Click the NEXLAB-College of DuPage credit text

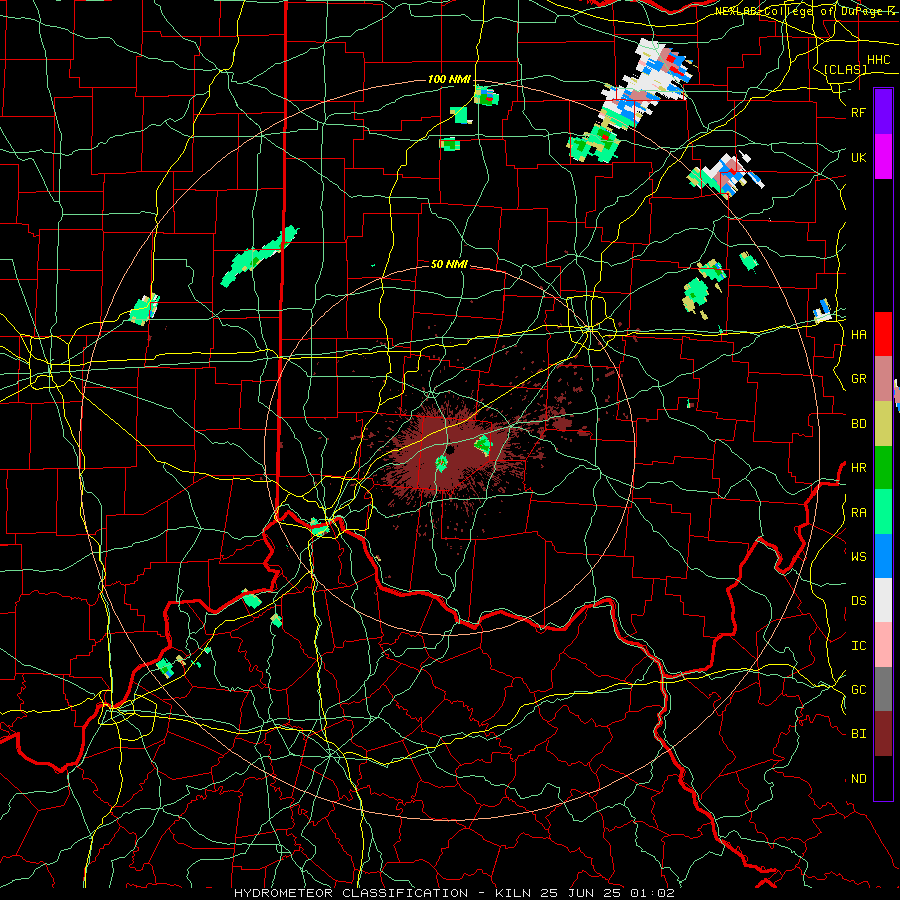805,11
